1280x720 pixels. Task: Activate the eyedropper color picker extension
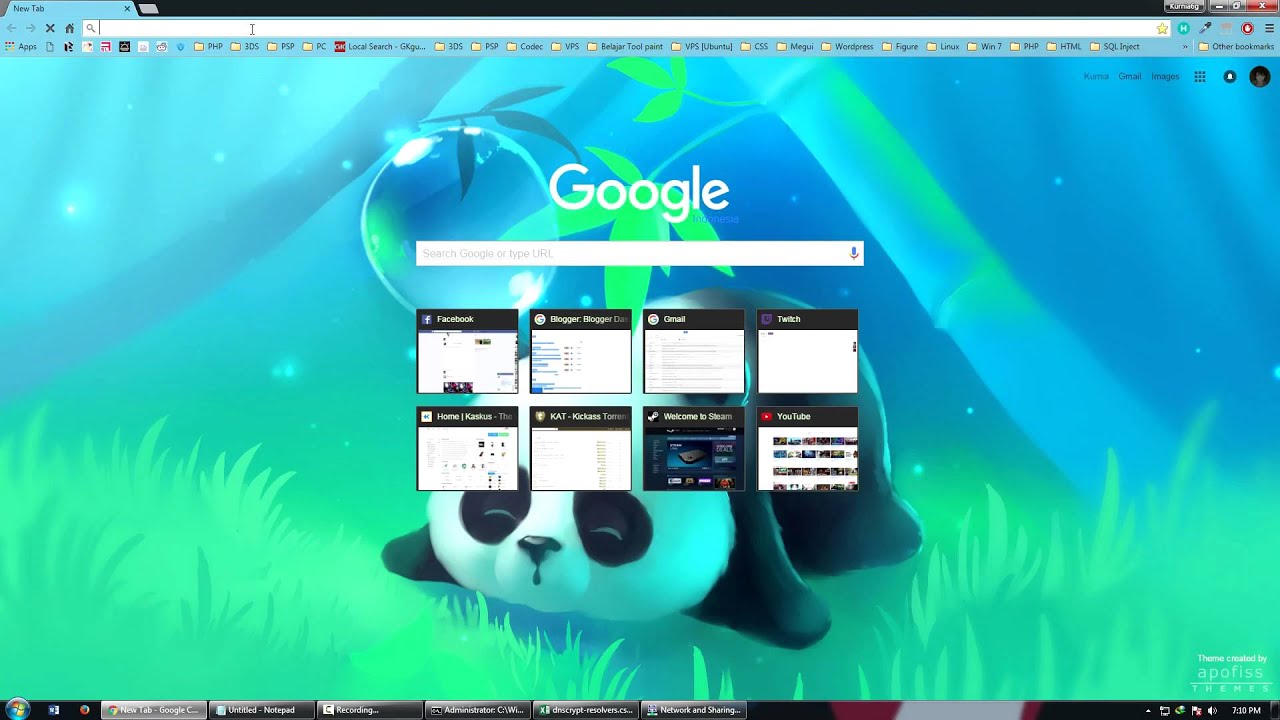[1205, 28]
